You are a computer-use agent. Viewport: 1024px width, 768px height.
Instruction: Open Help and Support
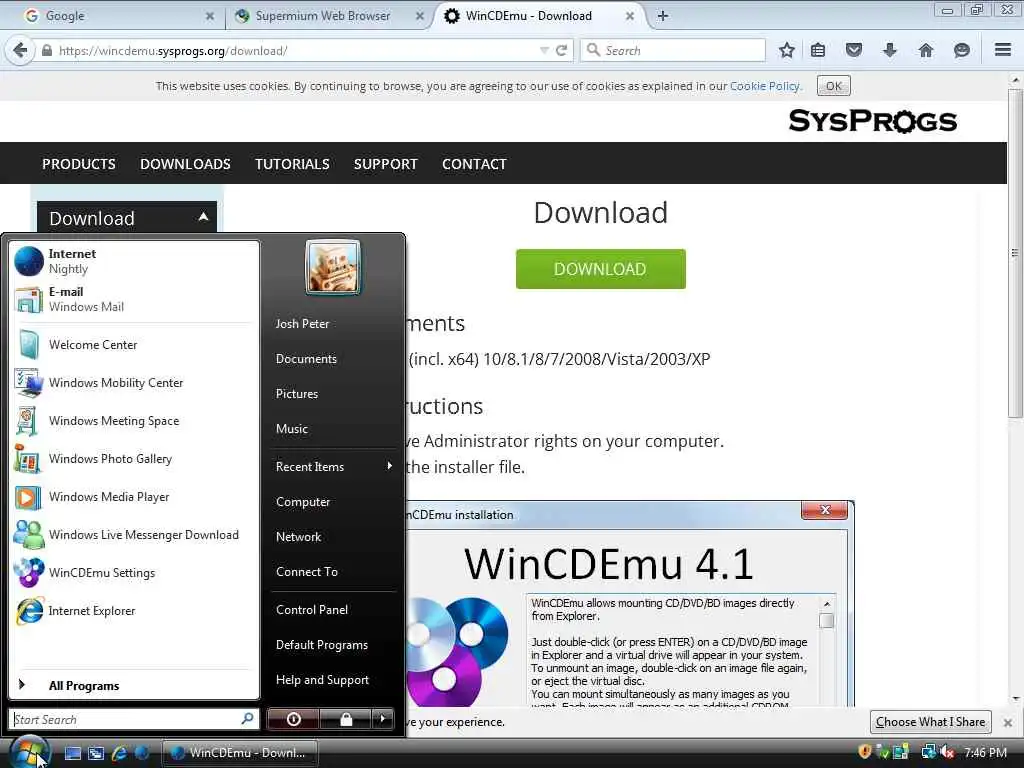(x=333, y=680)
